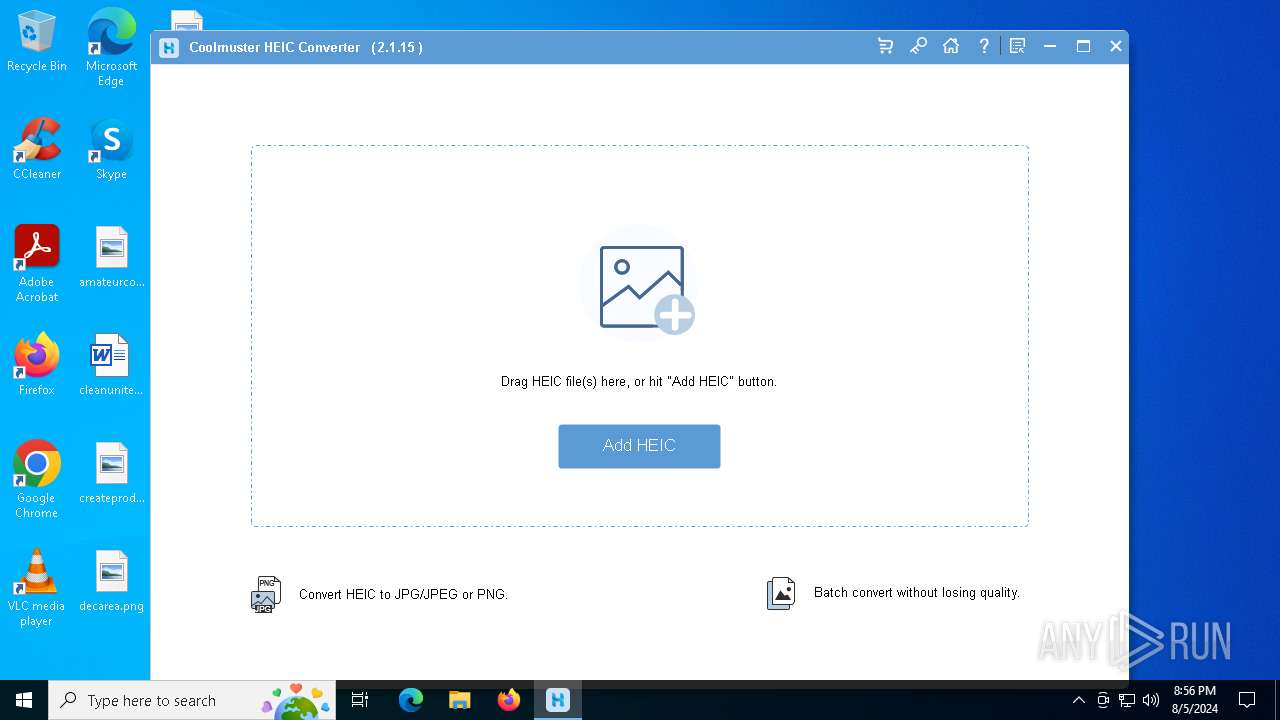The width and height of the screenshot is (1280, 720).
Task: Open the Windows Start menu
Action: coord(24,700)
